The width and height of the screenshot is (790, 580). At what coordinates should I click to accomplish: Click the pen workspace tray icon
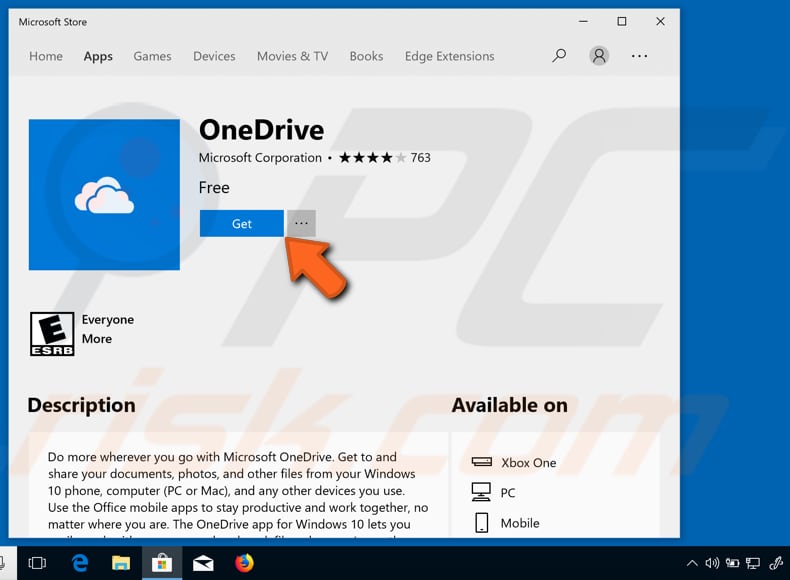pos(776,563)
